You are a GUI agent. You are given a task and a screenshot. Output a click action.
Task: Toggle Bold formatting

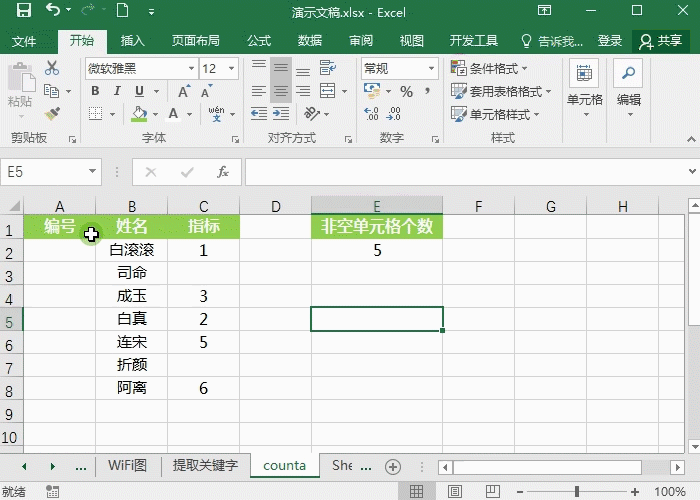coord(95,91)
